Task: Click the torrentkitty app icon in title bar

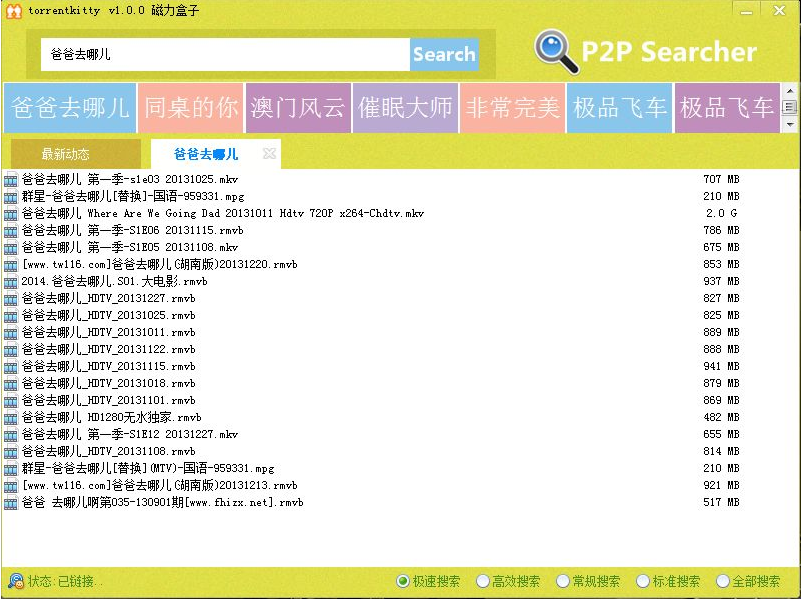Action: click(x=14, y=11)
